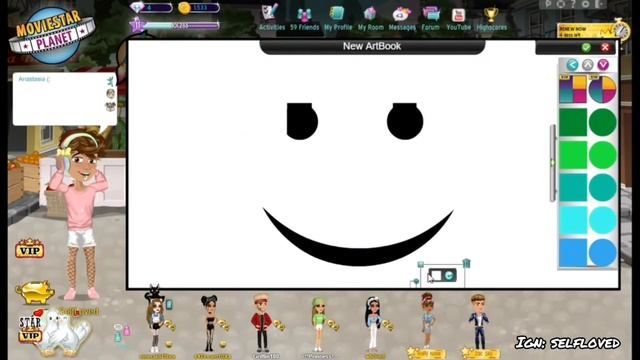Select the bright green square shape
The image size is (640, 360).
coord(573,155)
